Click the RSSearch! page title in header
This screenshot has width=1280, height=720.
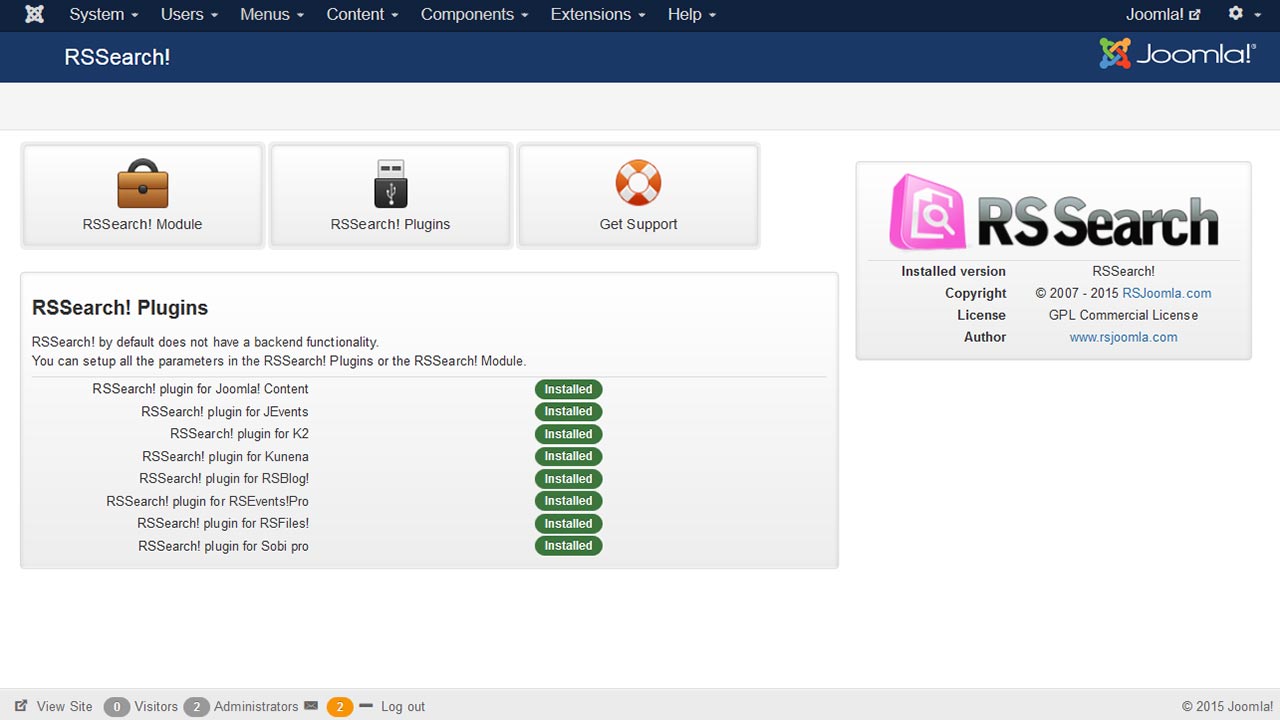coord(117,57)
